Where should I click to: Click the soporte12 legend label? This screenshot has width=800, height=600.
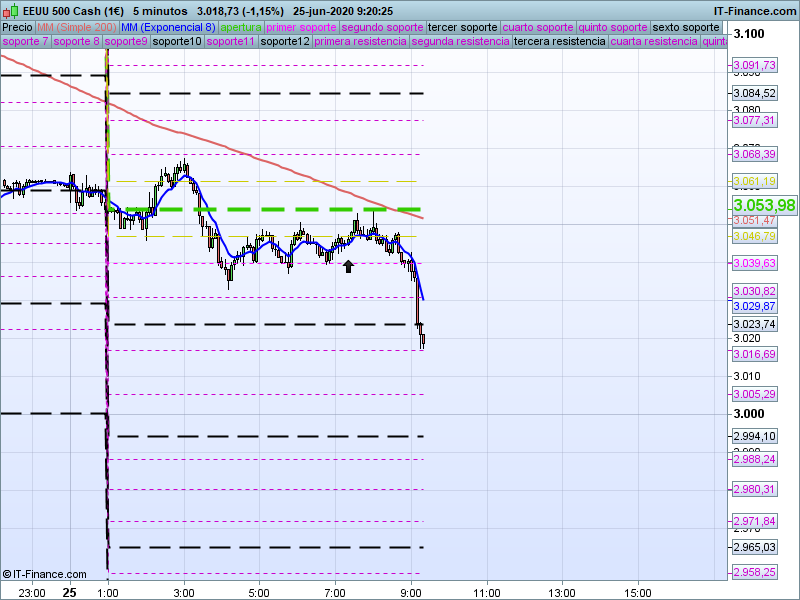(285, 41)
